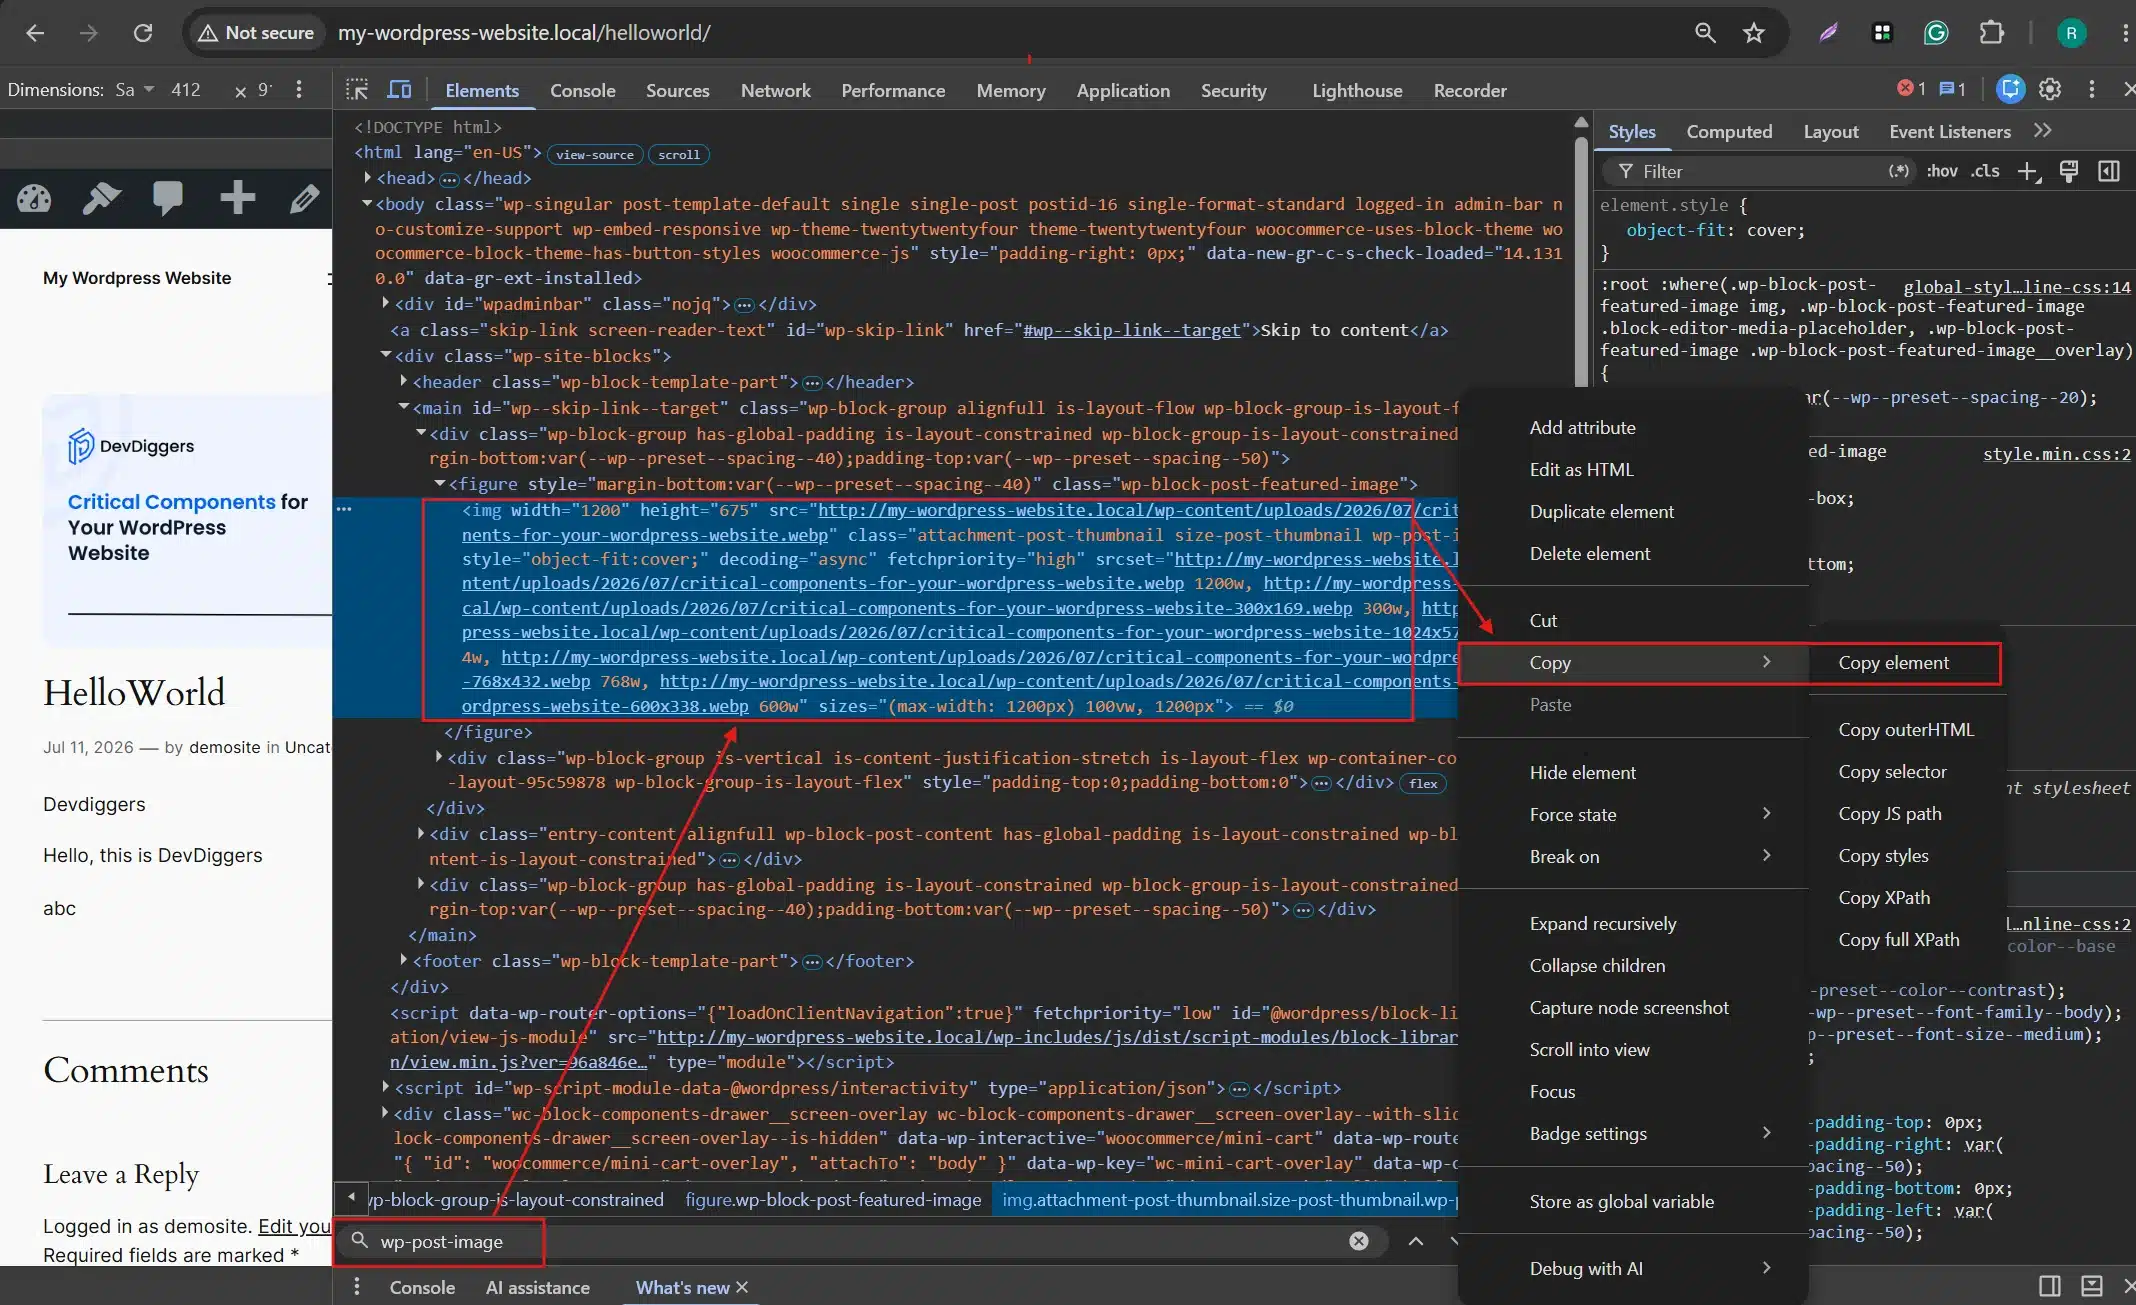Click the figure.wp-block-post-featured-image breadcrumb
Image resolution: width=2136 pixels, height=1305 pixels.
[x=833, y=1200]
